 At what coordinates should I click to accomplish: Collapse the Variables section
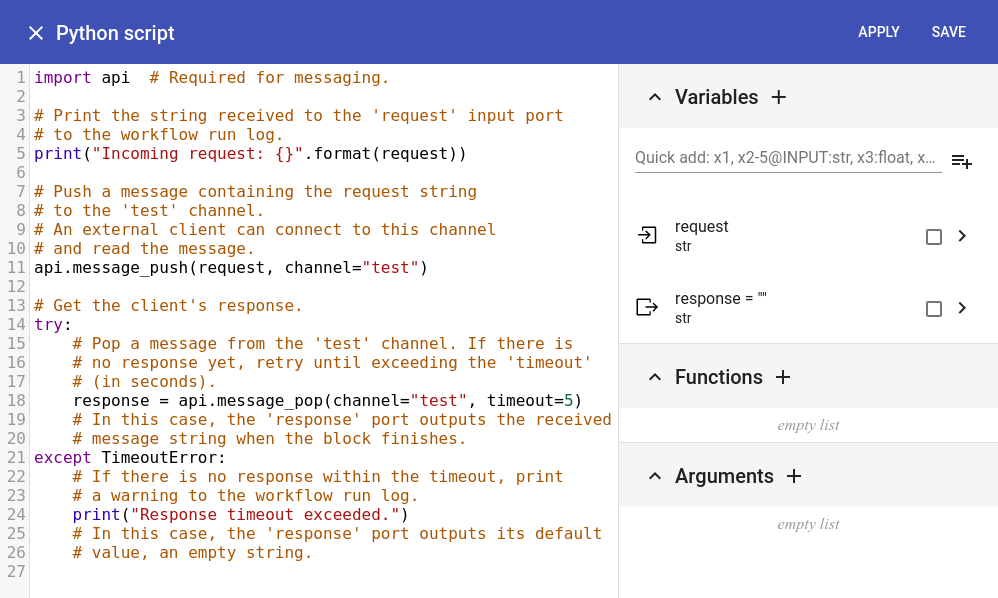[655, 97]
